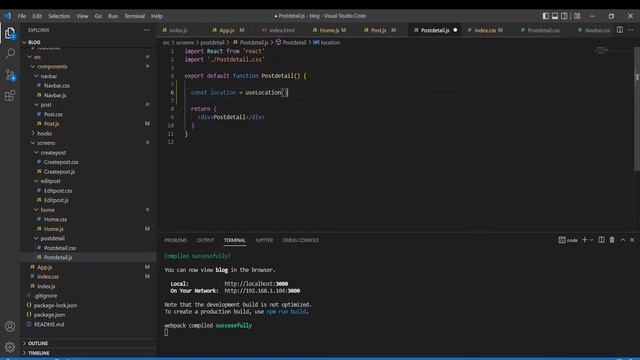Collapse the home folder
The image size is (640, 360).
click(x=88, y=210)
